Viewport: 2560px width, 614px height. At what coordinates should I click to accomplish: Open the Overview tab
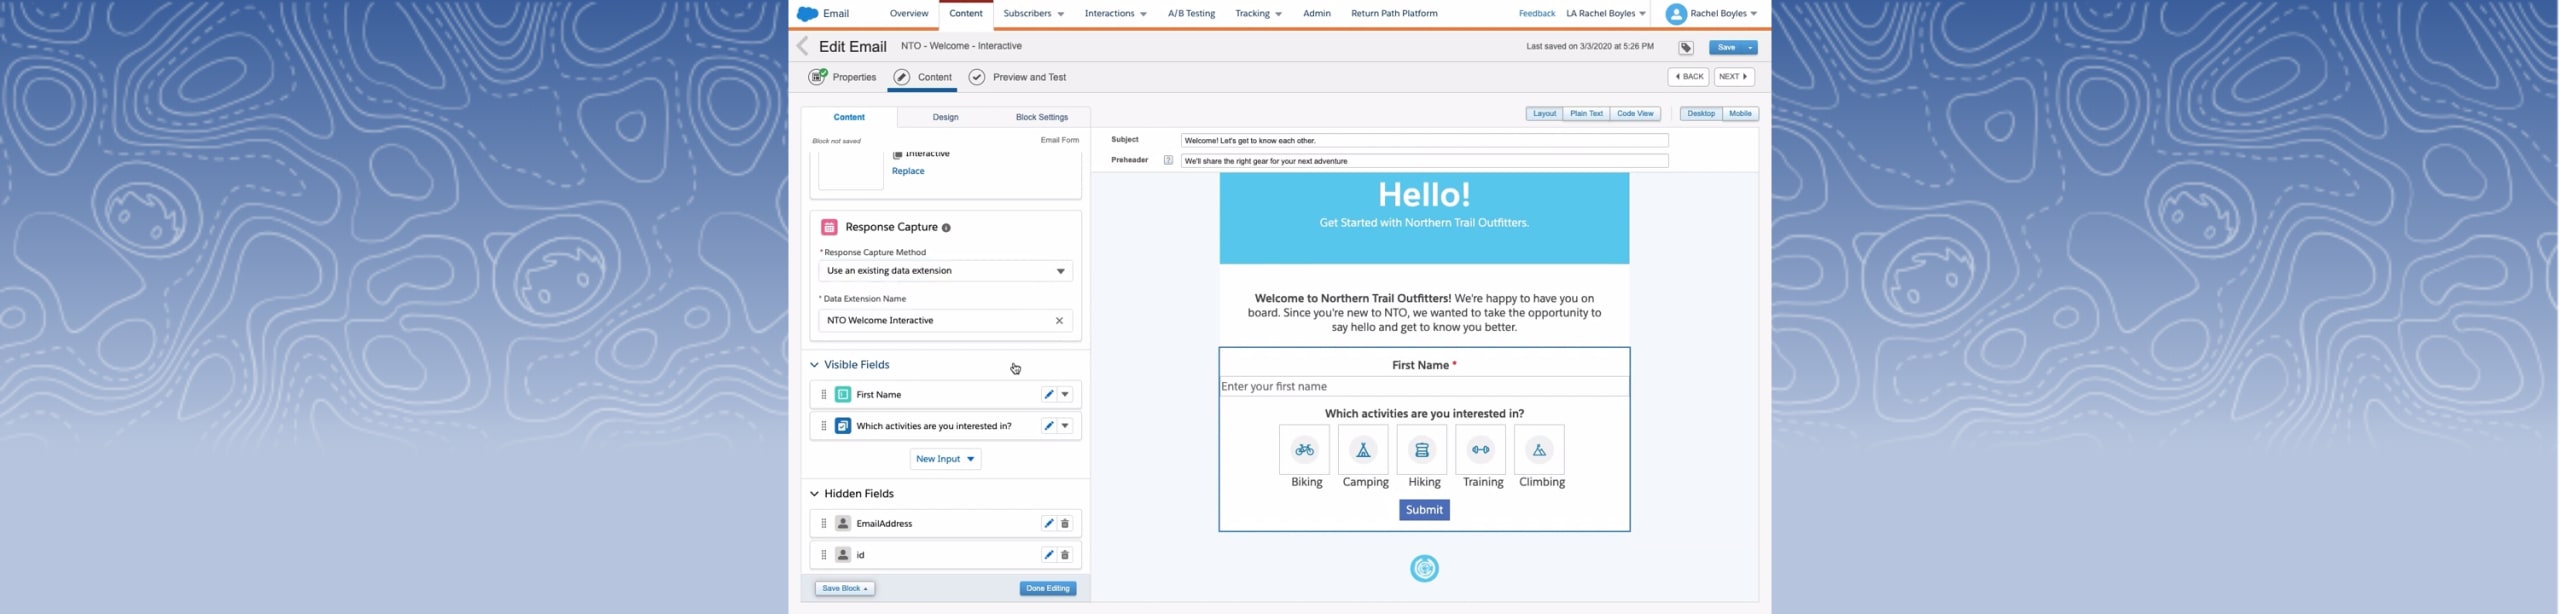[908, 14]
